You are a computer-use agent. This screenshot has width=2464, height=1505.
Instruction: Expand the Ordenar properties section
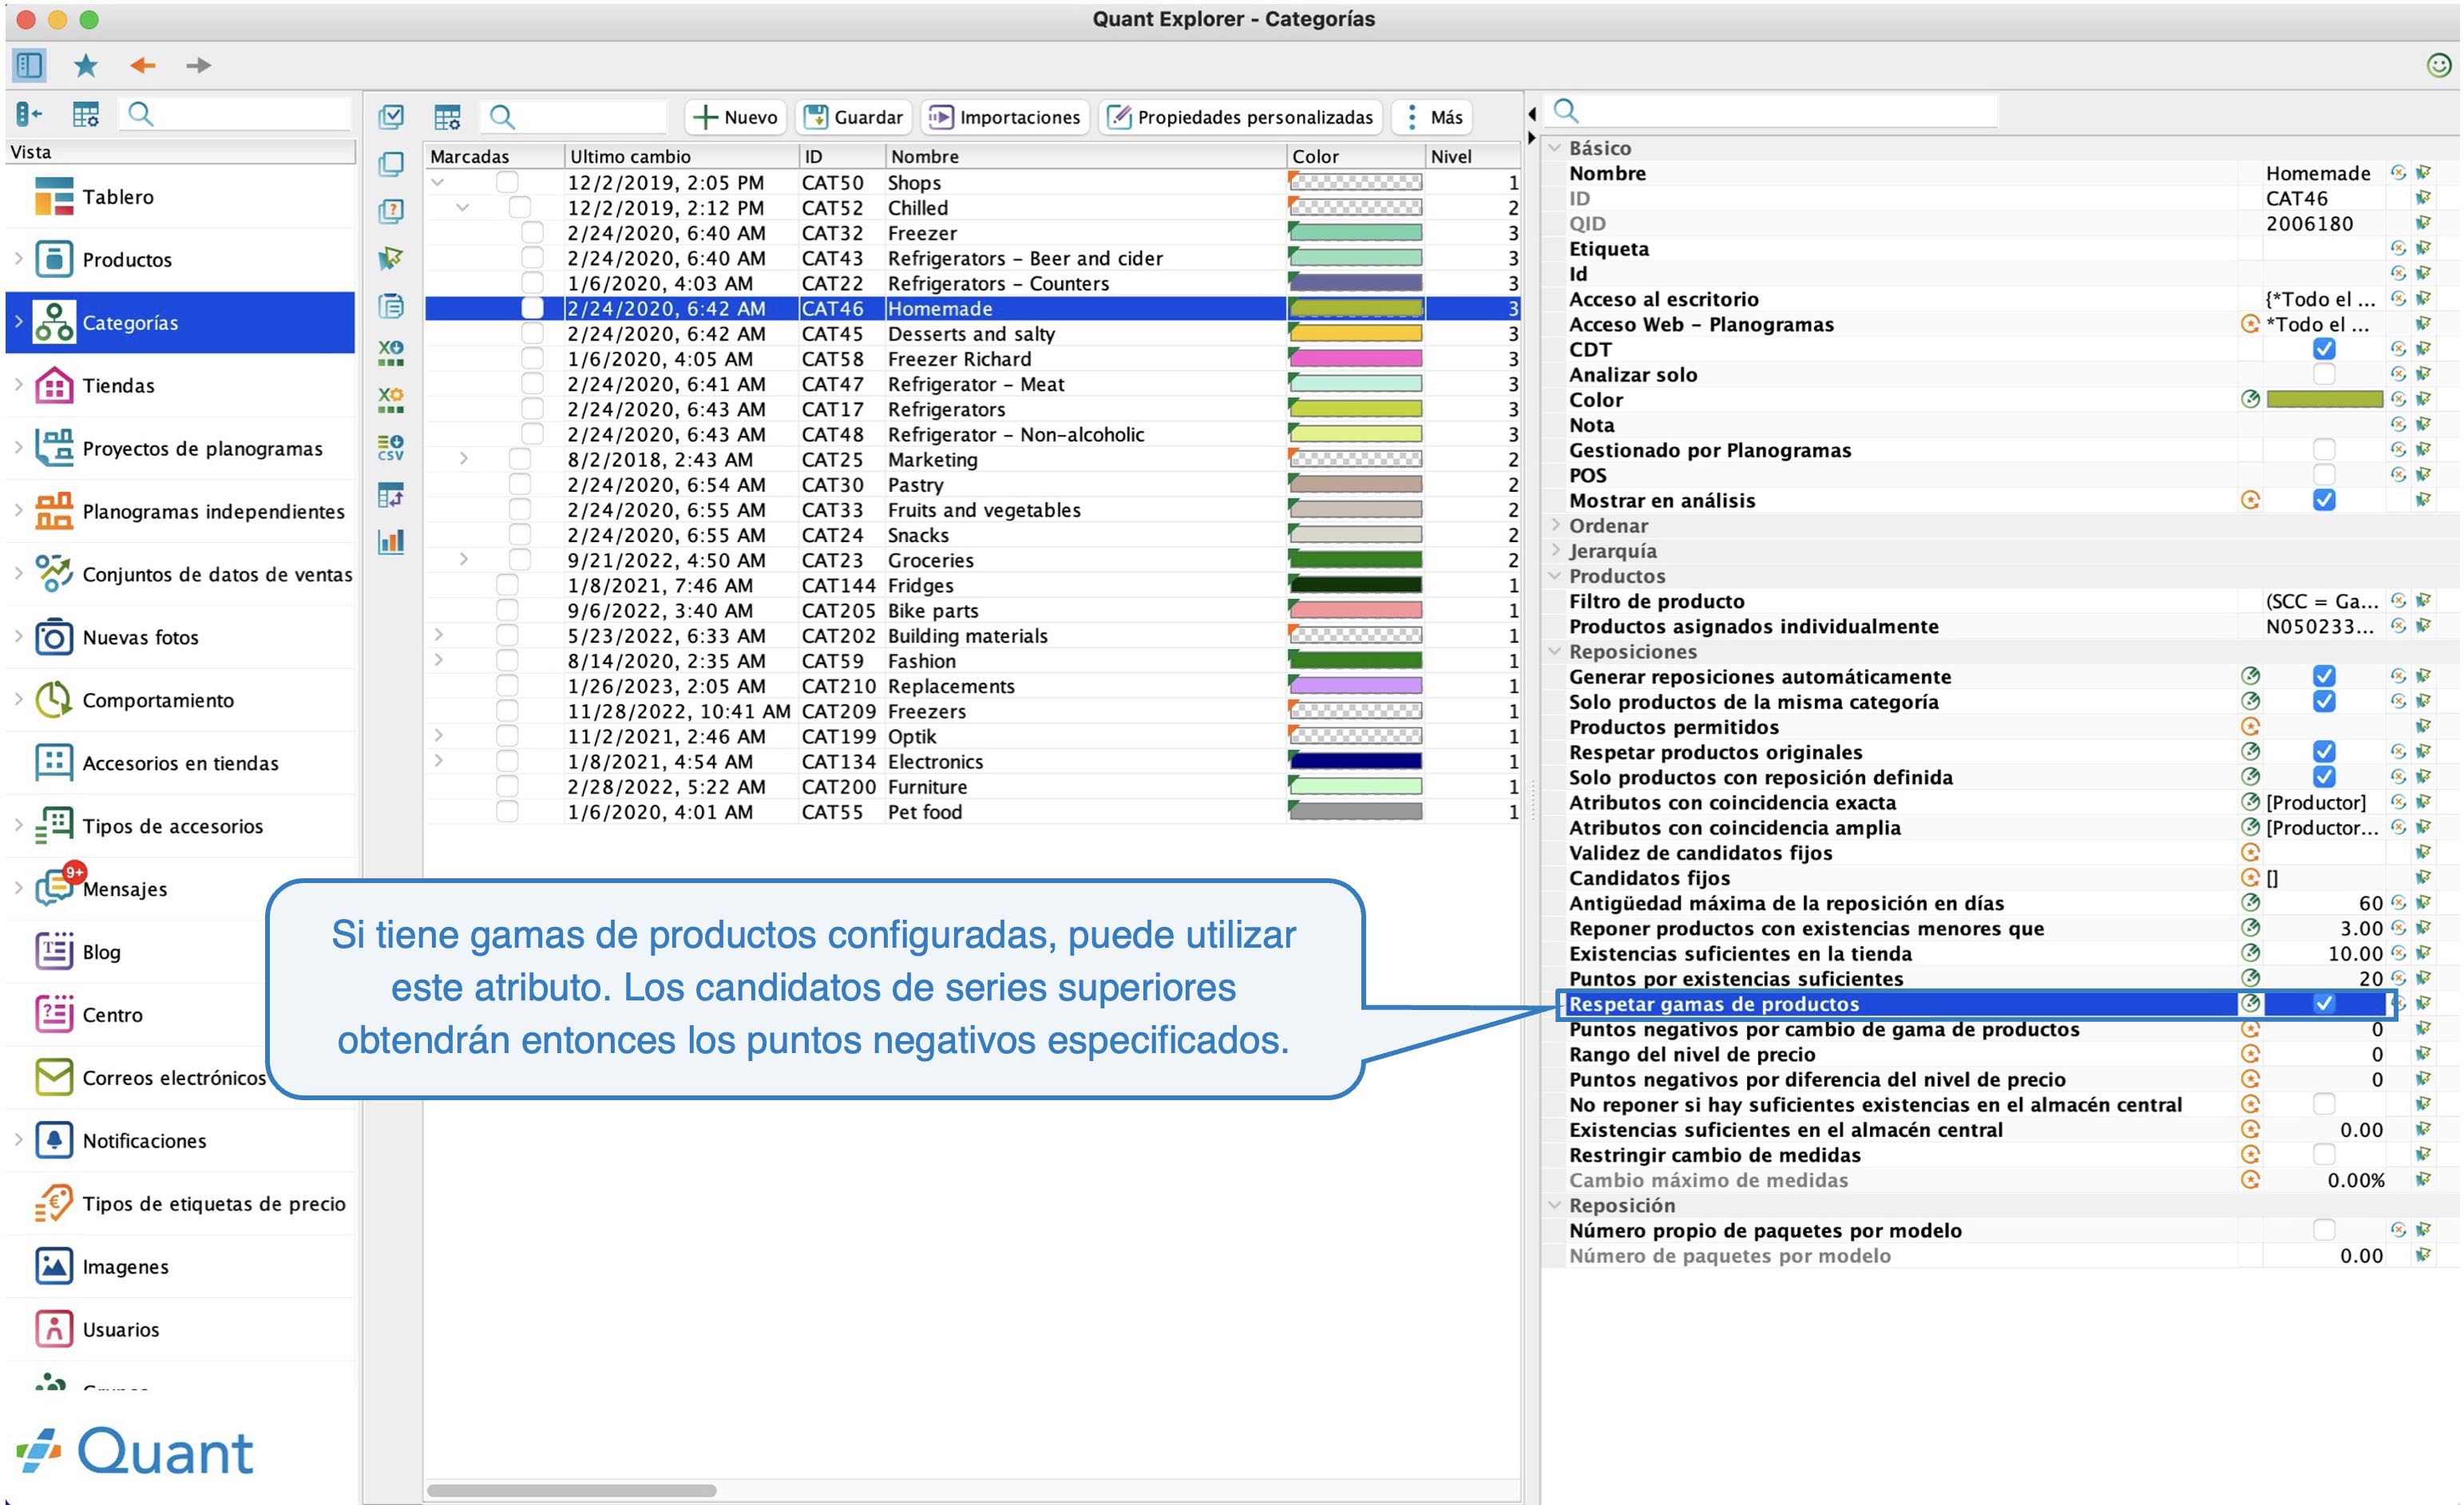point(1556,525)
